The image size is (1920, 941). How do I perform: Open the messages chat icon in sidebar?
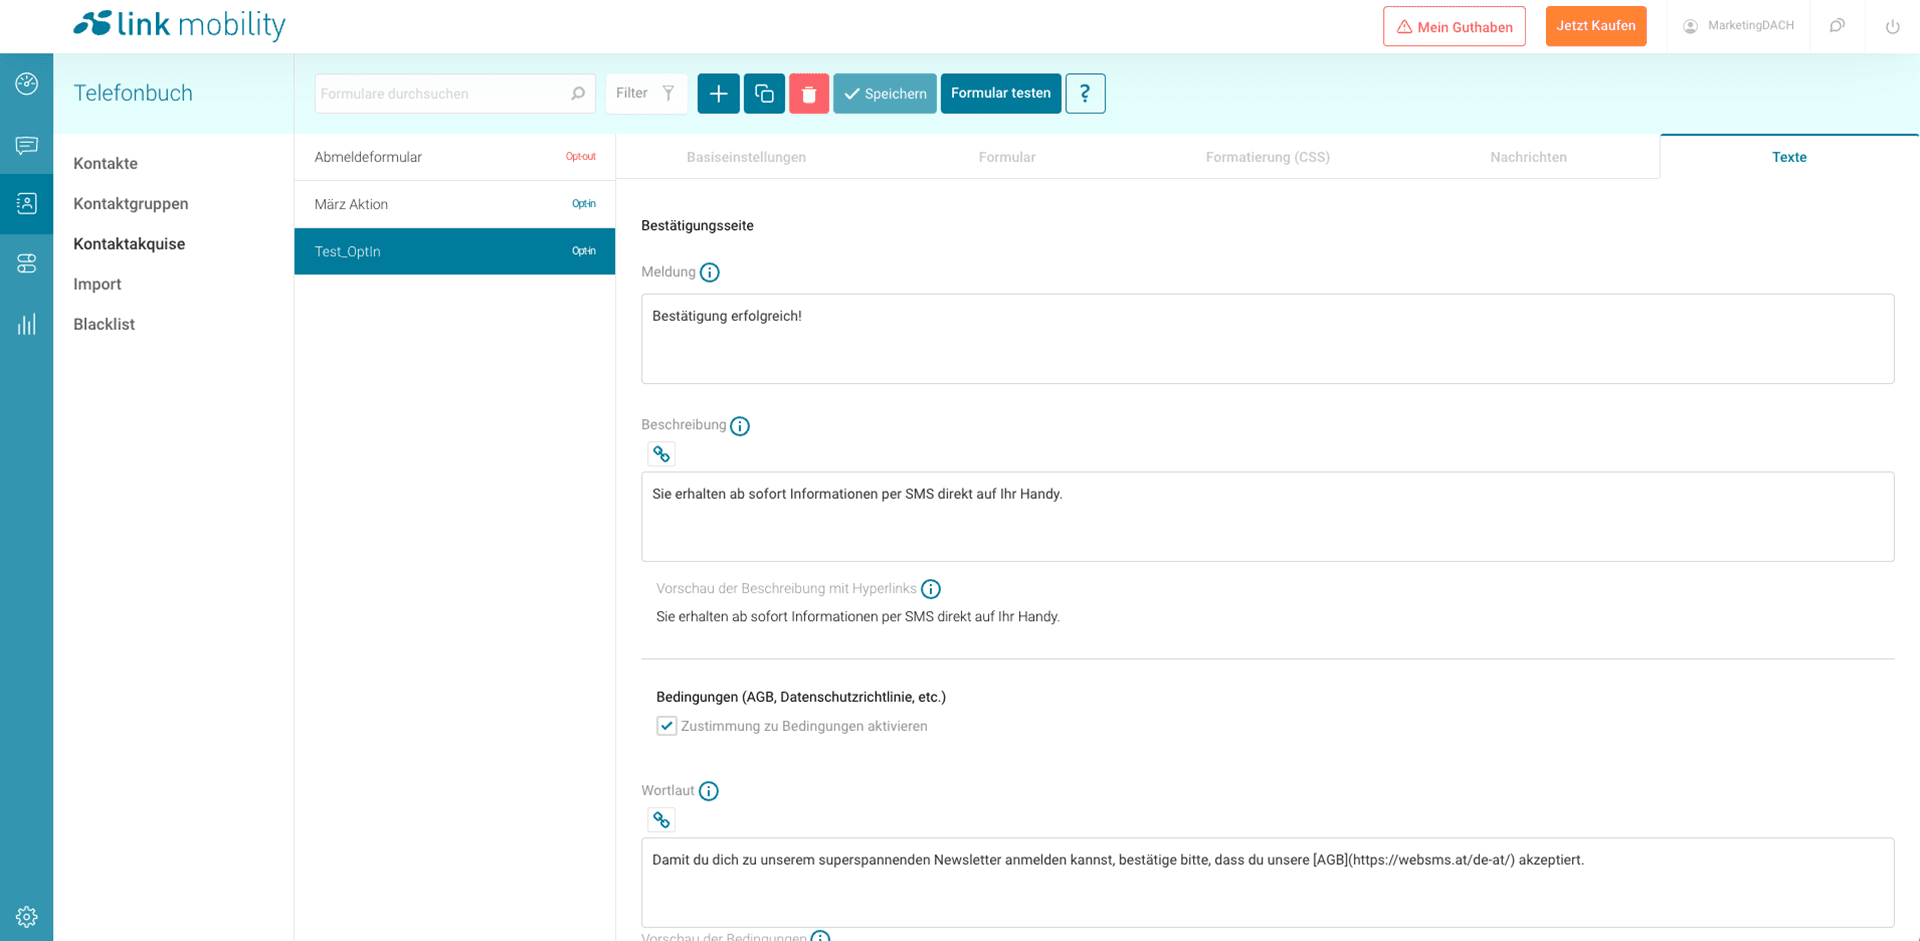(27, 146)
